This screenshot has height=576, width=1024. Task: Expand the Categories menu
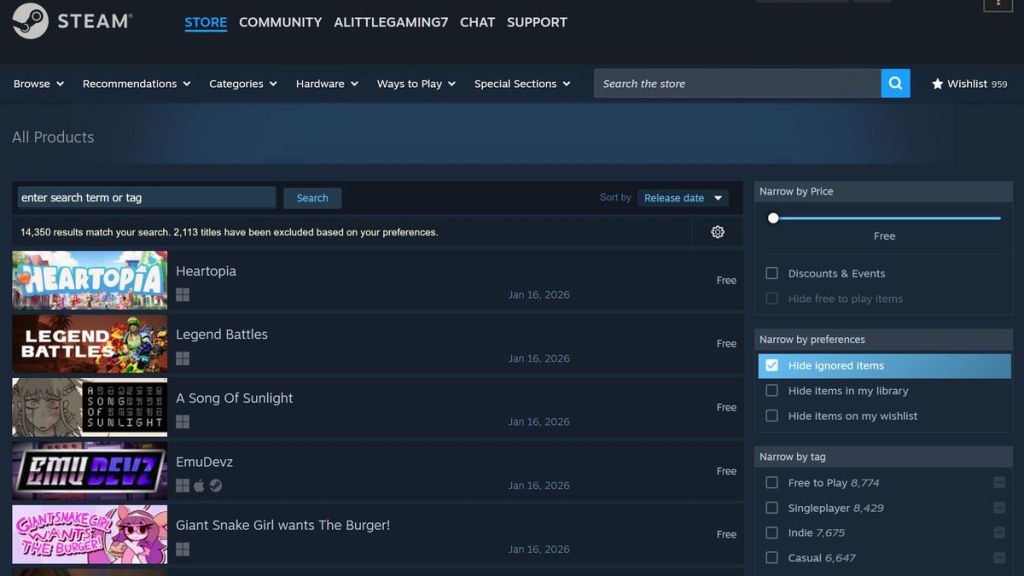click(x=242, y=84)
